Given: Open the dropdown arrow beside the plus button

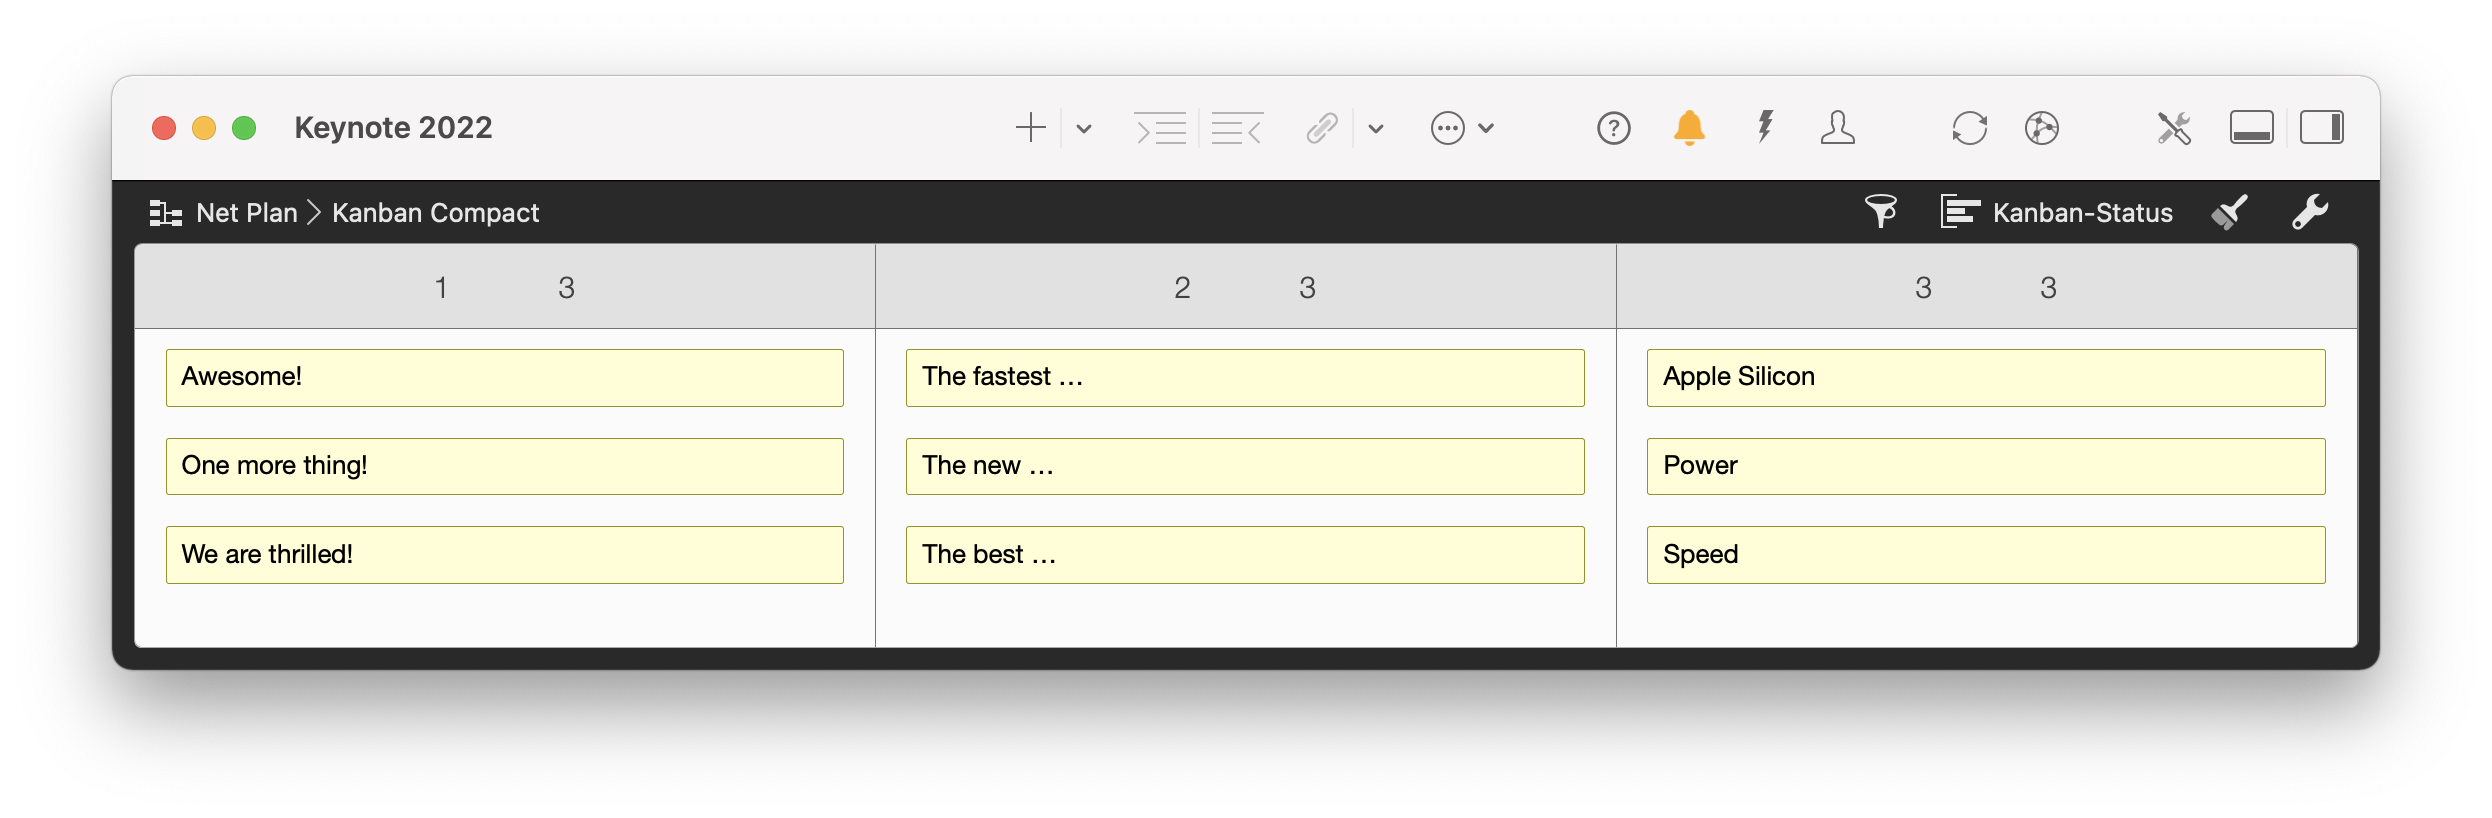Looking at the screenshot, I should coord(1084,128).
